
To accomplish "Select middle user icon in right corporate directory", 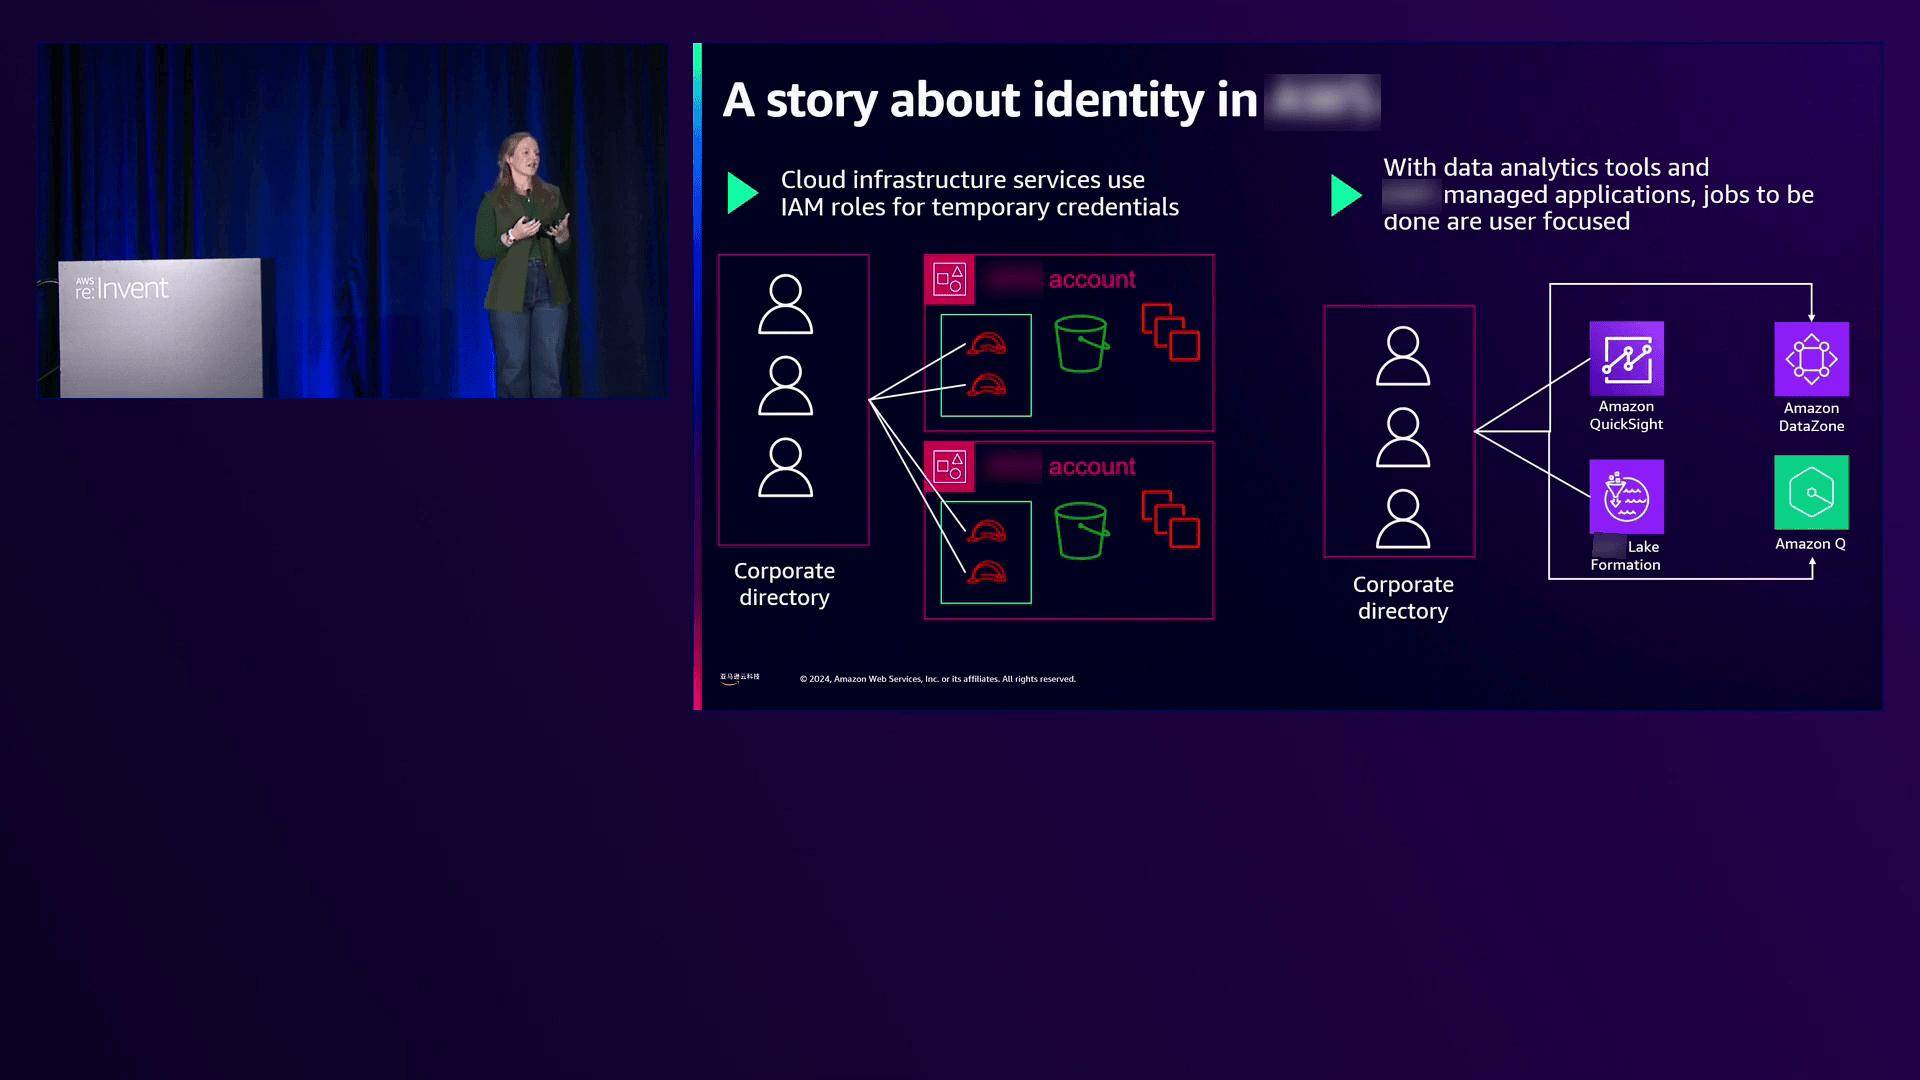I will pos(1403,437).
